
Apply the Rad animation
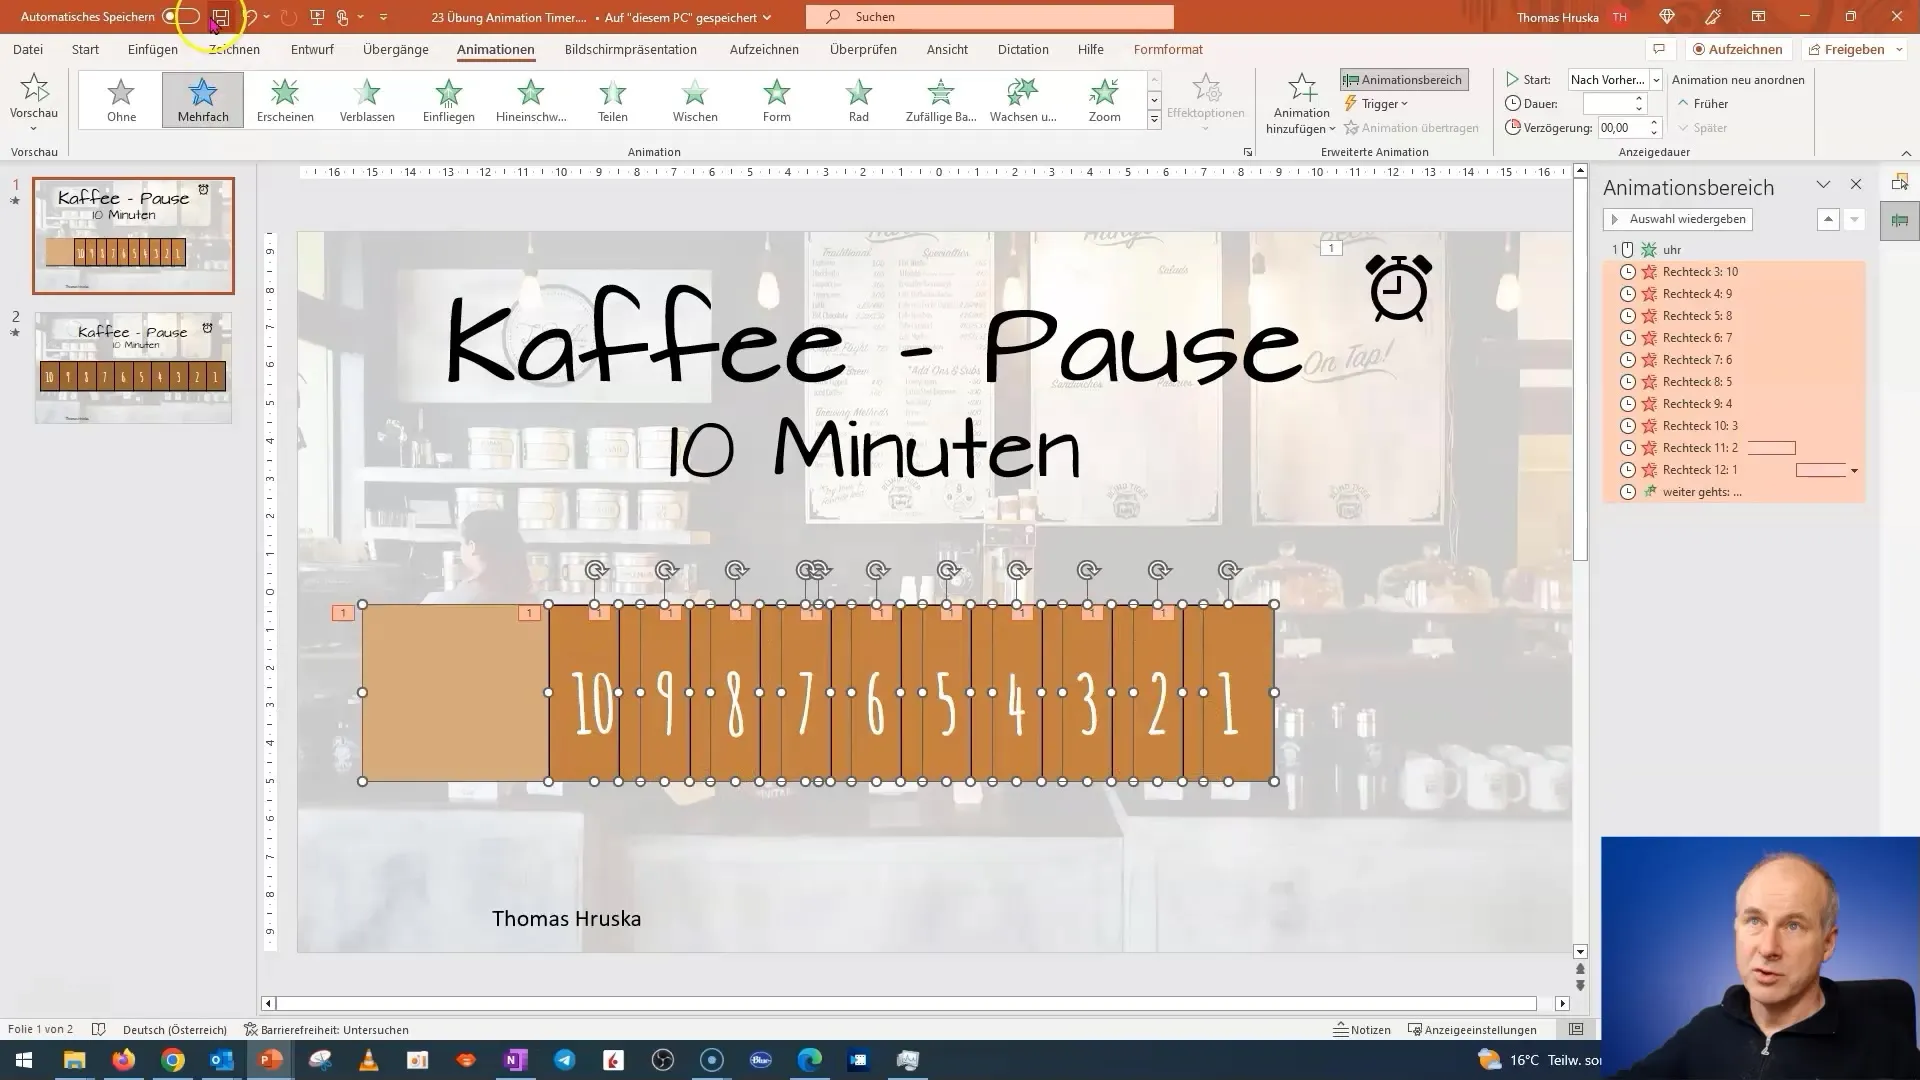point(859,100)
